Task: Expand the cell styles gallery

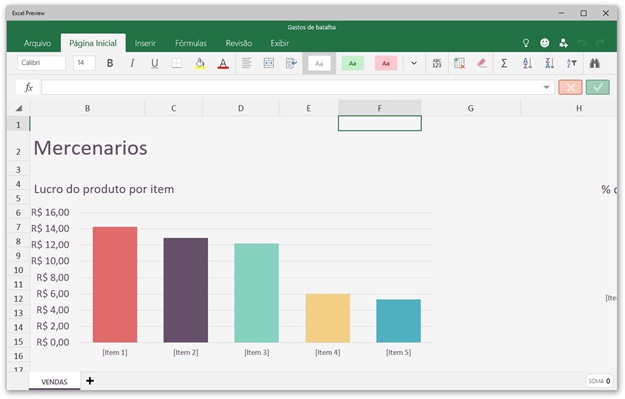Action: click(x=414, y=63)
